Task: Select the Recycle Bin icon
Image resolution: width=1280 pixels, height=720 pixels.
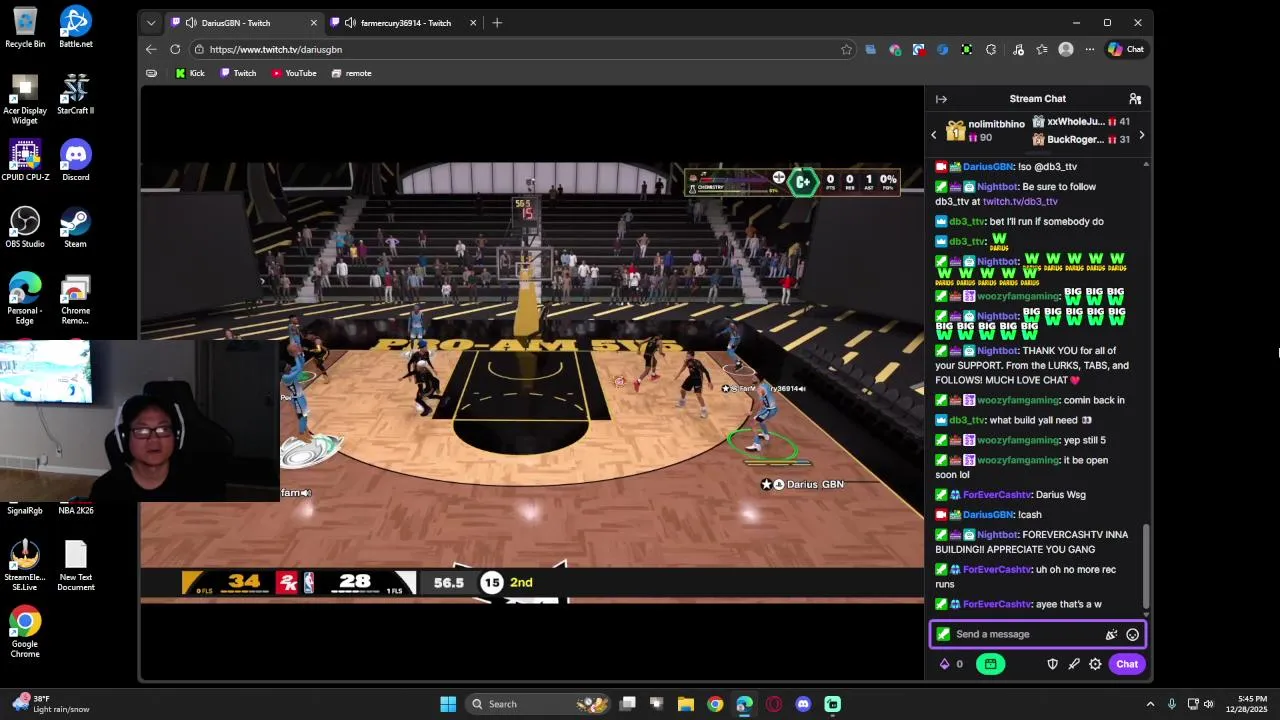Action: pos(25,27)
